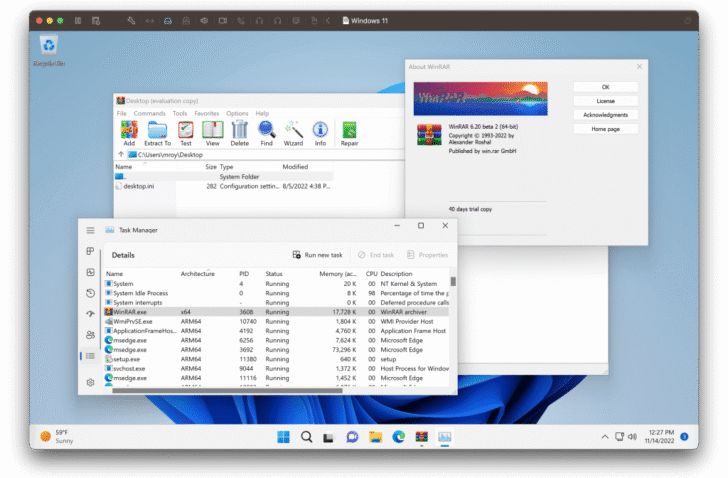Image resolution: width=728 pixels, height=478 pixels.
Task: Go up one folder in WinRAR path bar
Action: (x=121, y=155)
